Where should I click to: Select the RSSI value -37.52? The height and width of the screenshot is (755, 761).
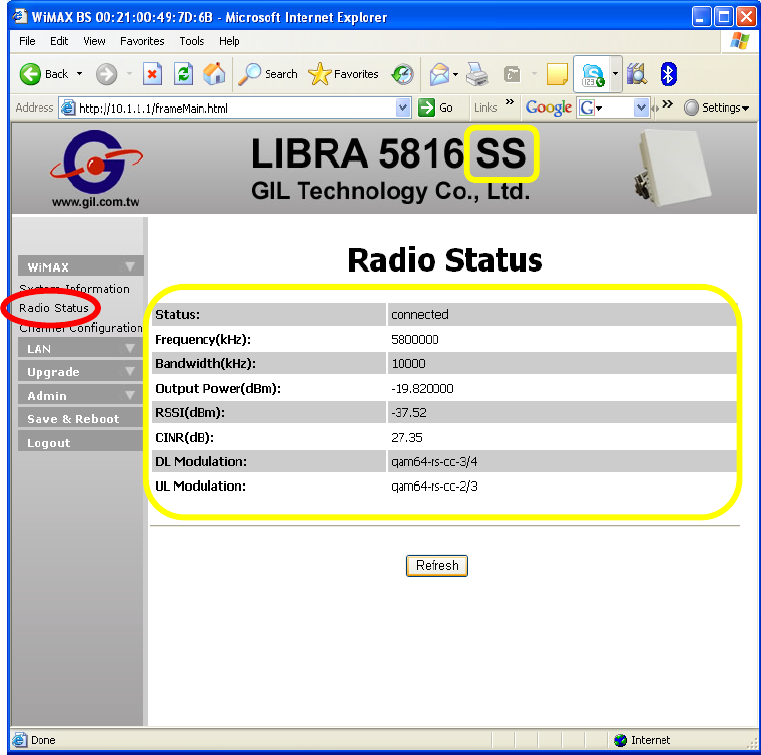click(x=409, y=413)
